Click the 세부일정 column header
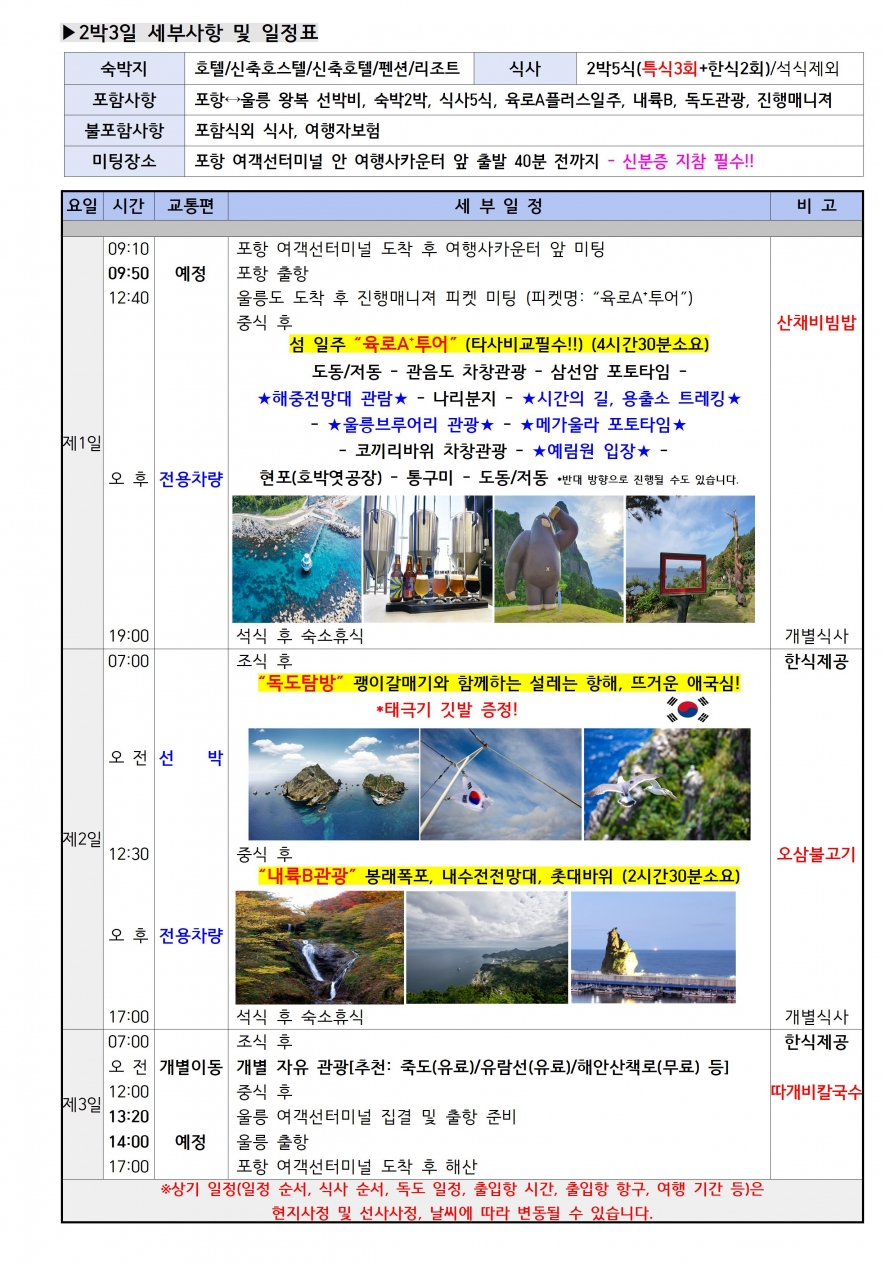The image size is (885, 1263). point(498,206)
